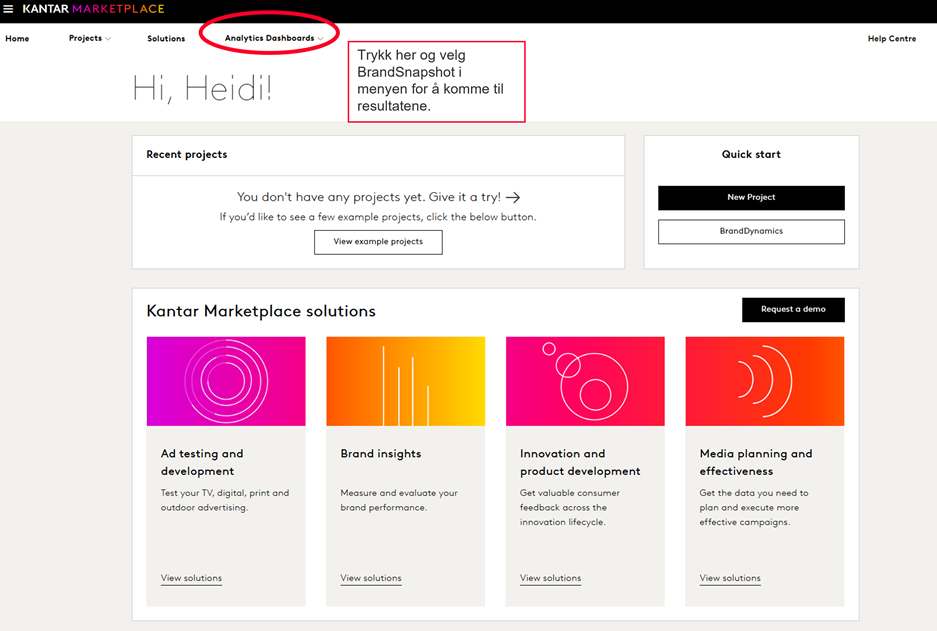Screen dimensions: 937x631
Task: Click 'Test your TV, digital, print' description
Action: 225,500
